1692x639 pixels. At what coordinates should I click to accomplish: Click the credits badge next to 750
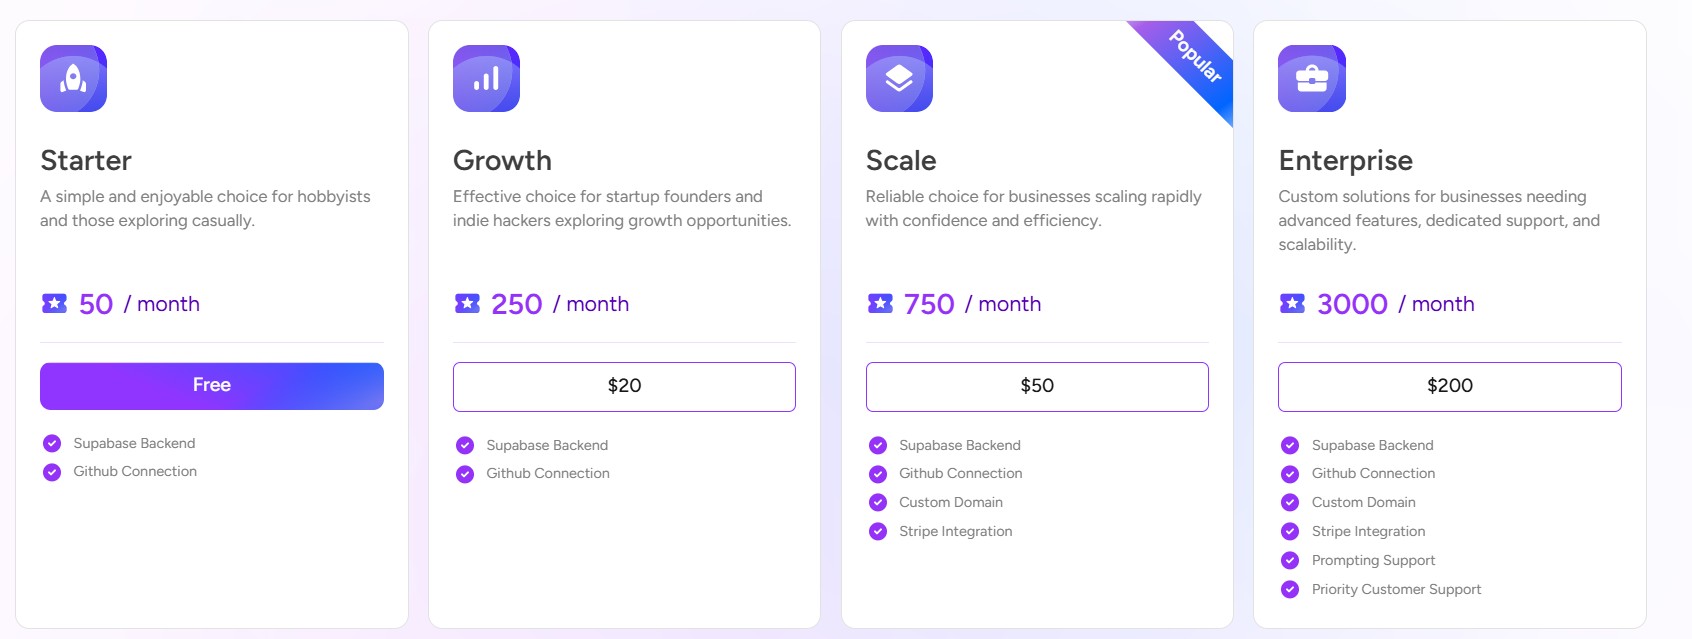pos(879,303)
